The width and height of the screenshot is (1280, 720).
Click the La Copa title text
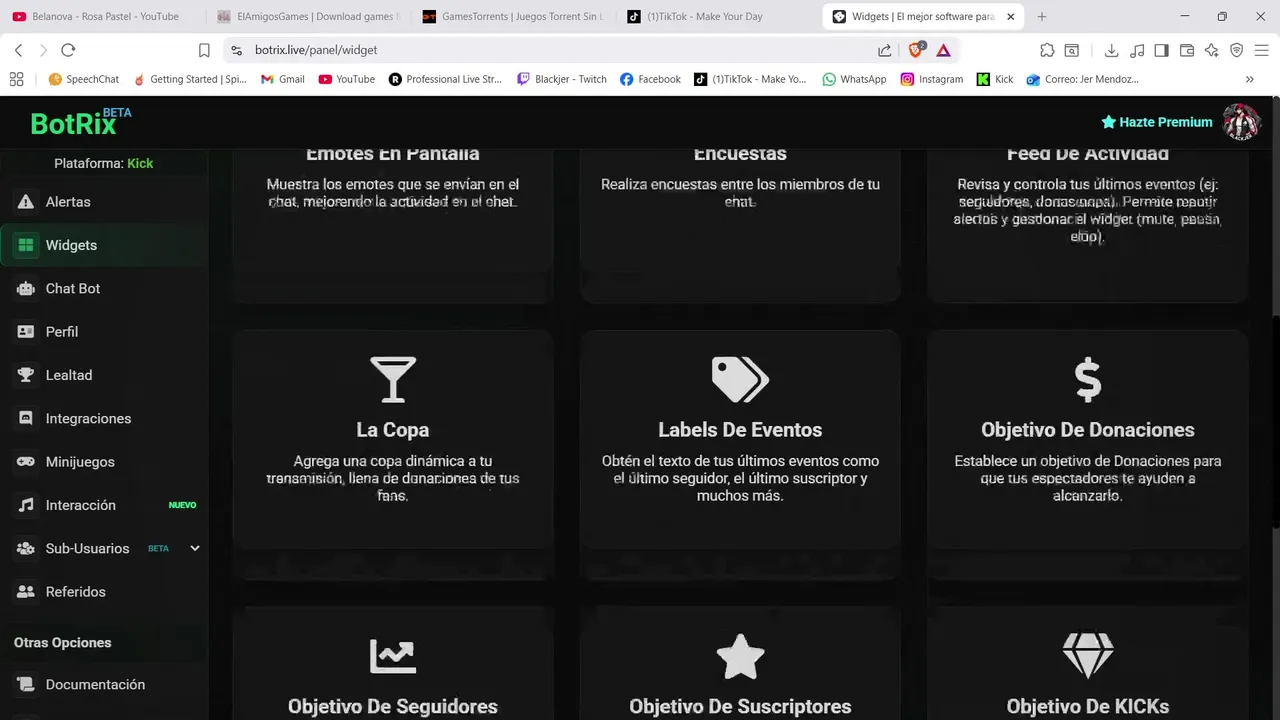coord(393,430)
